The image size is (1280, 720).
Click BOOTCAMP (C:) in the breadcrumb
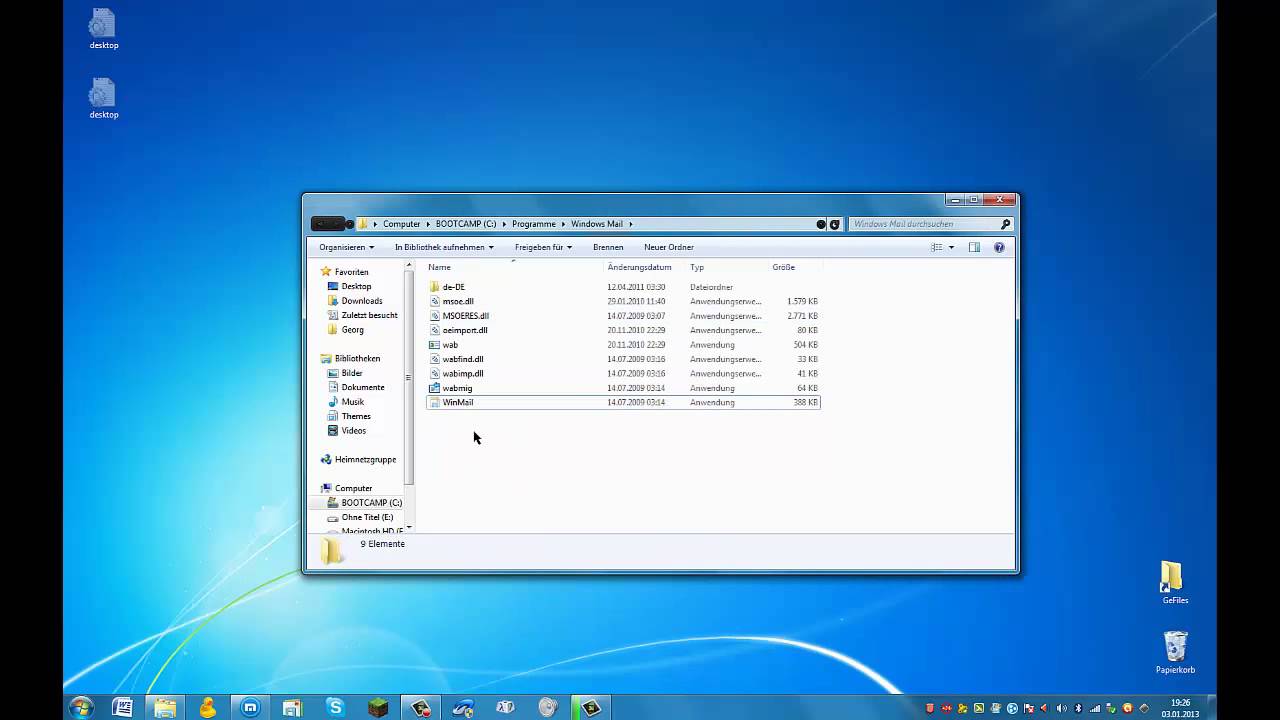pyautogui.click(x=466, y=224)
